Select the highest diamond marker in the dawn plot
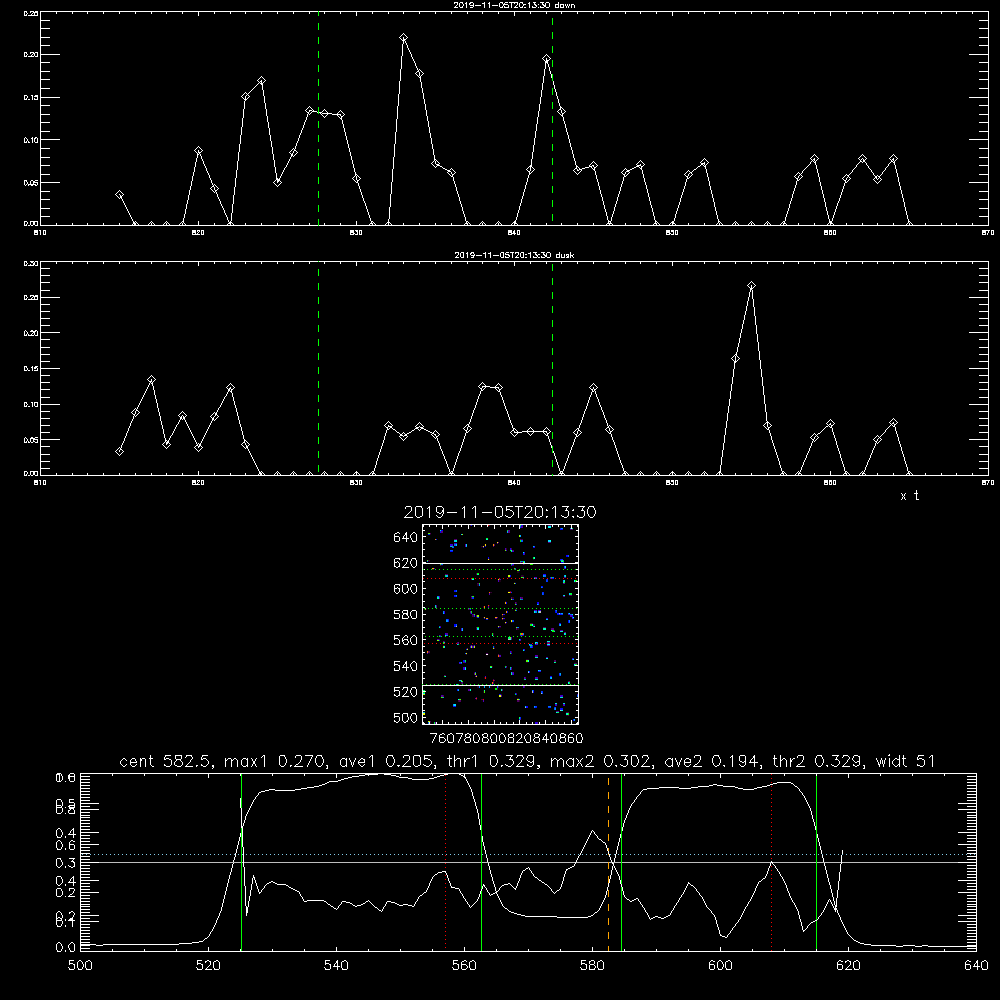The height and width of the screenshot is (1000, 1000). (403, 38)
